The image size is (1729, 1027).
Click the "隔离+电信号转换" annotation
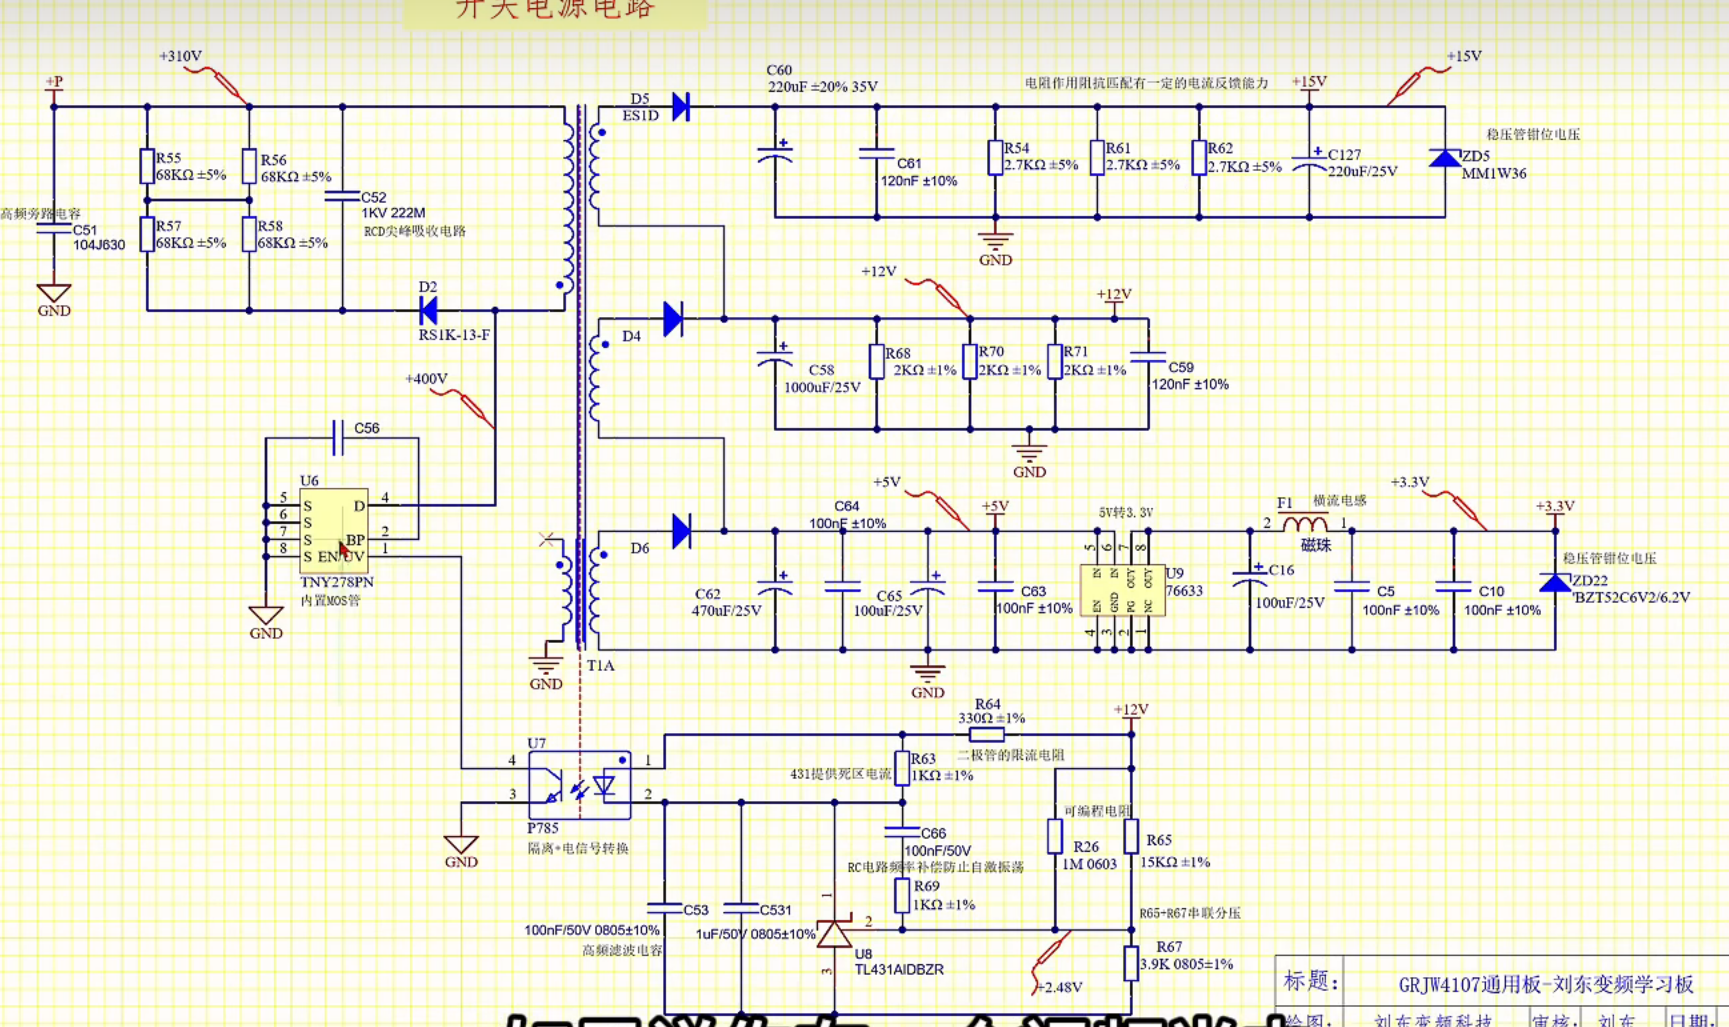pos(578,848)
